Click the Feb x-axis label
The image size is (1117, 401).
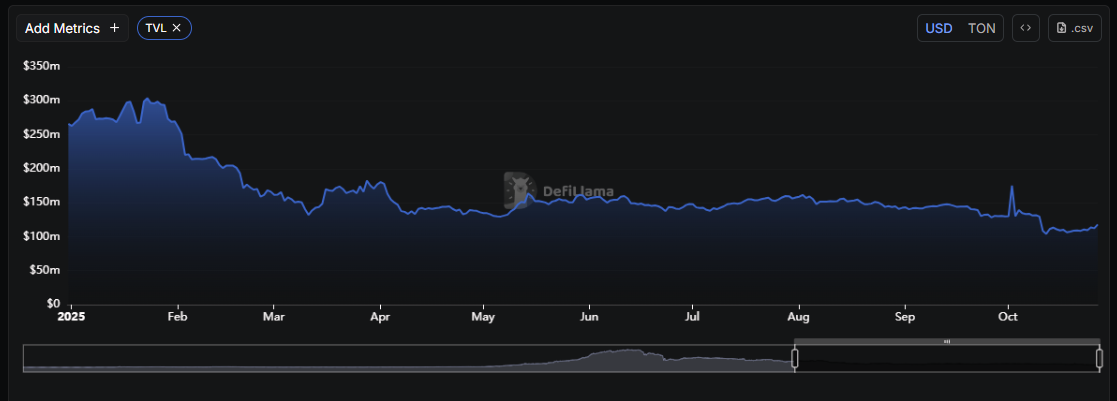pos(177,317)
